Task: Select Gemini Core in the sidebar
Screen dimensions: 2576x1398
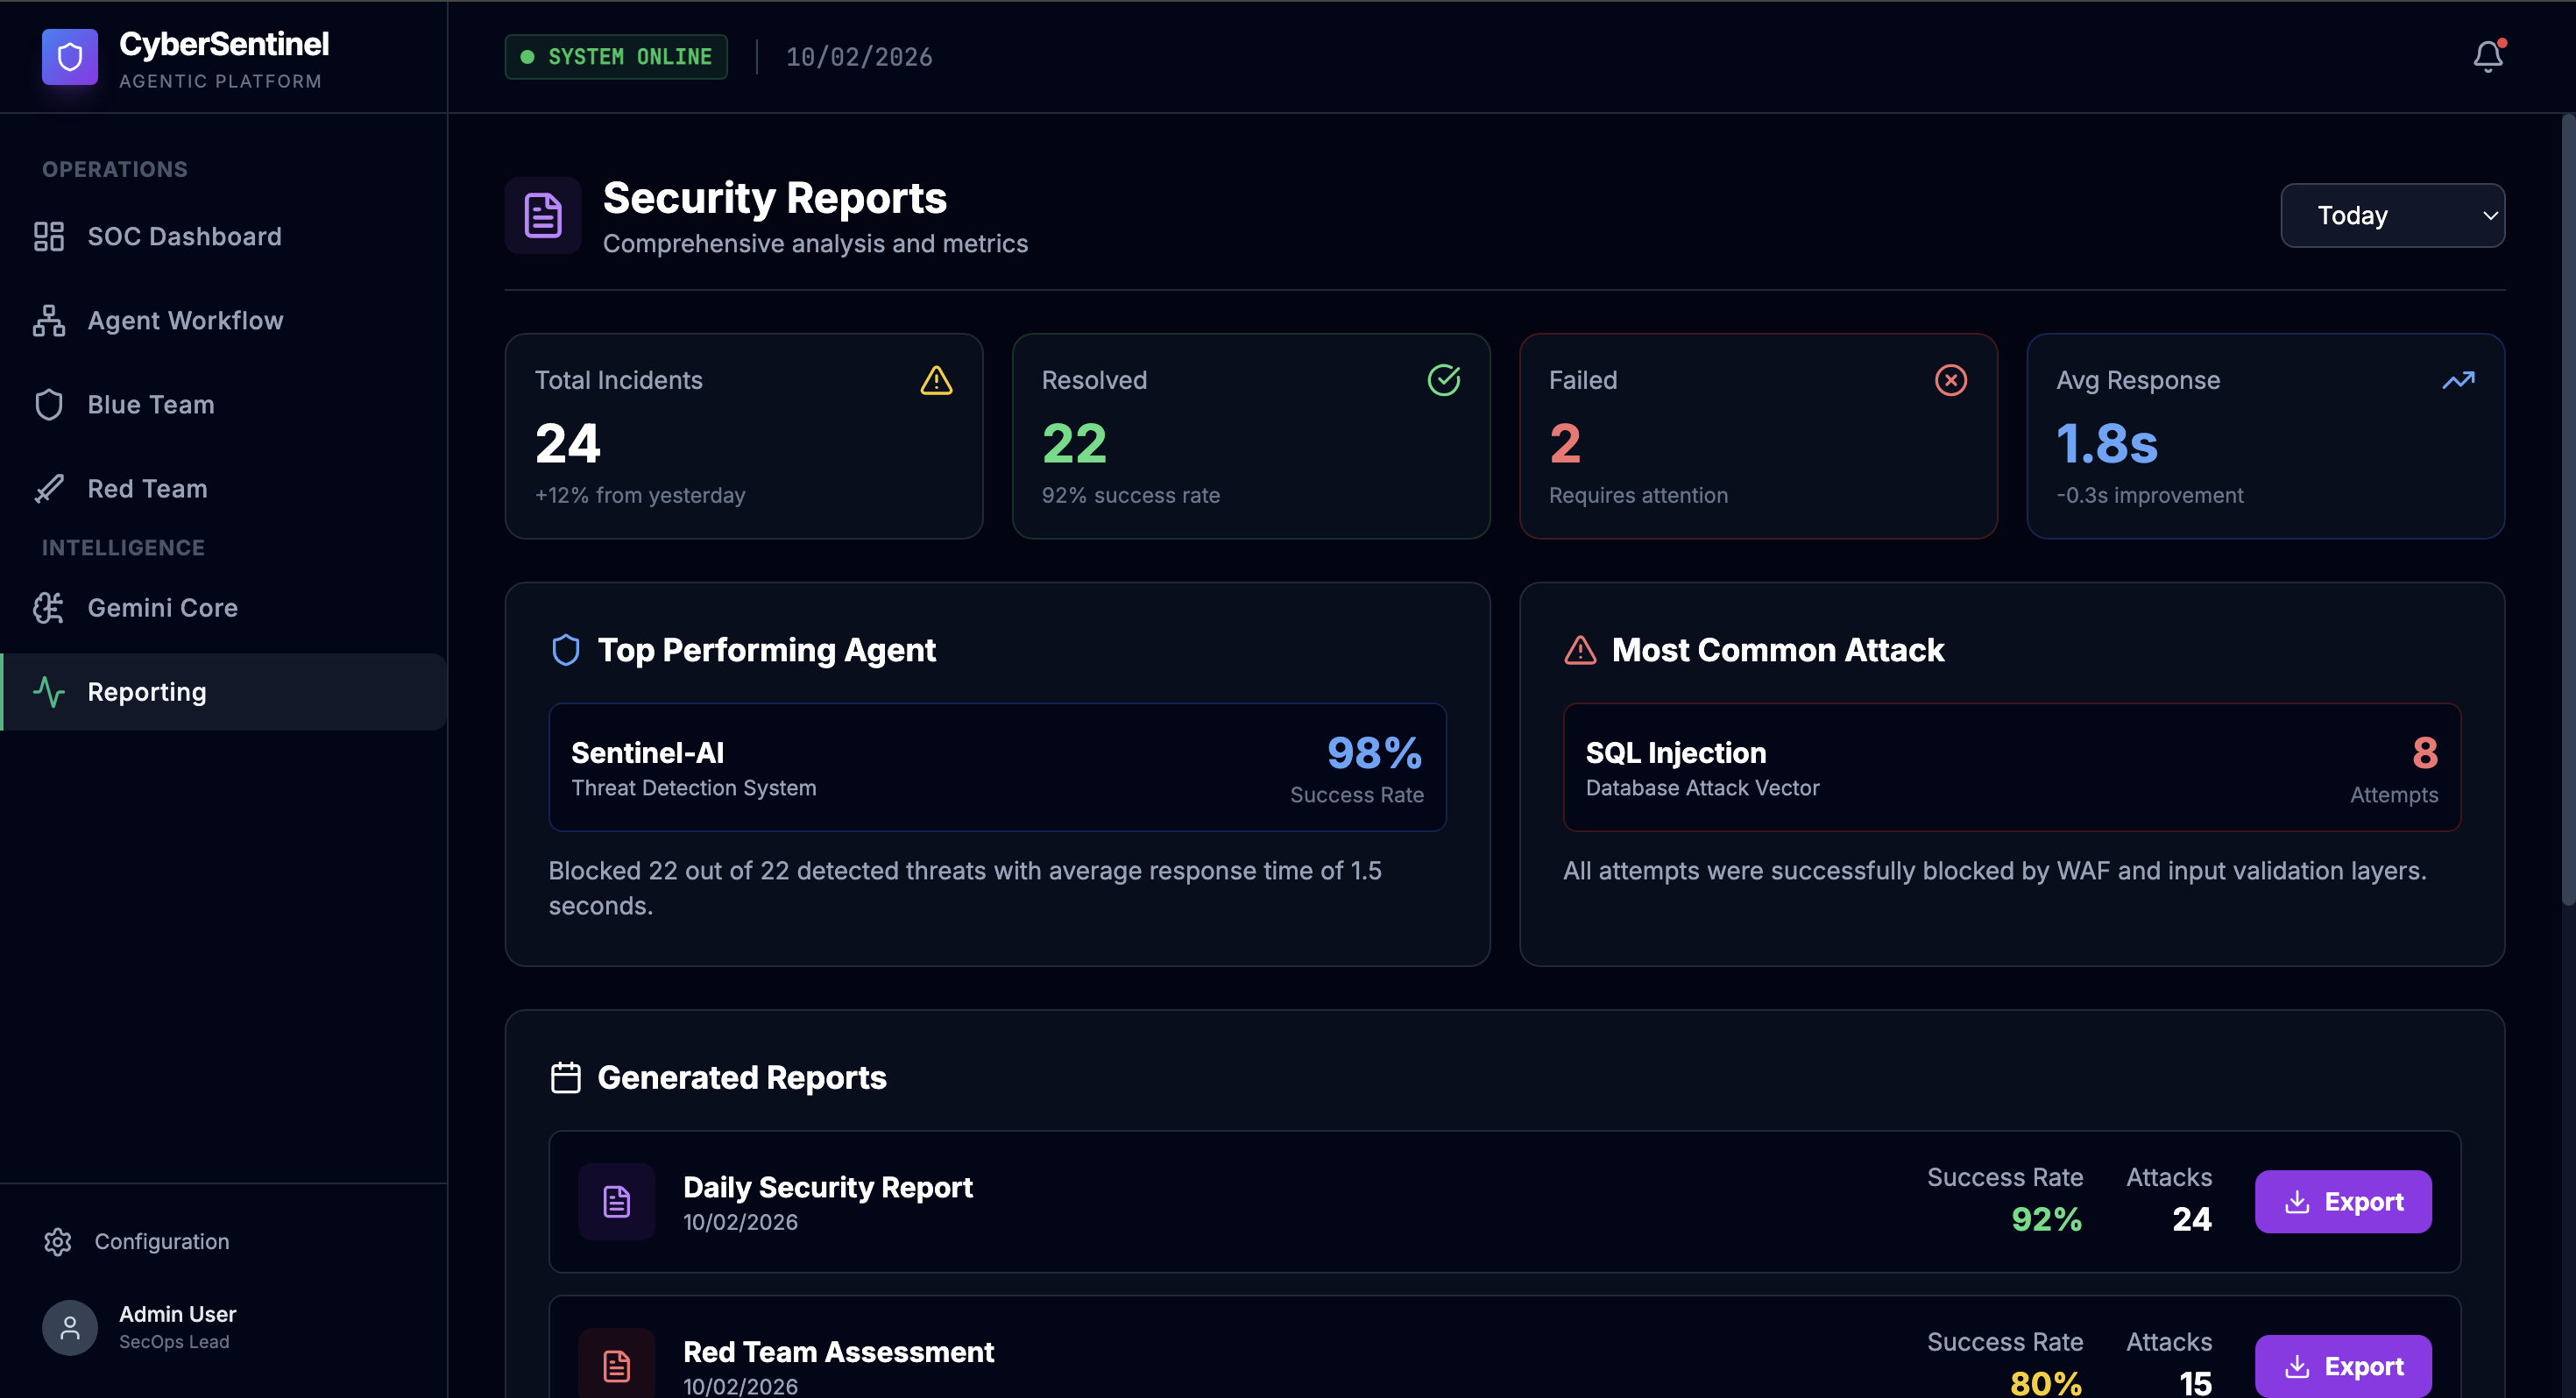Action: 162,607
